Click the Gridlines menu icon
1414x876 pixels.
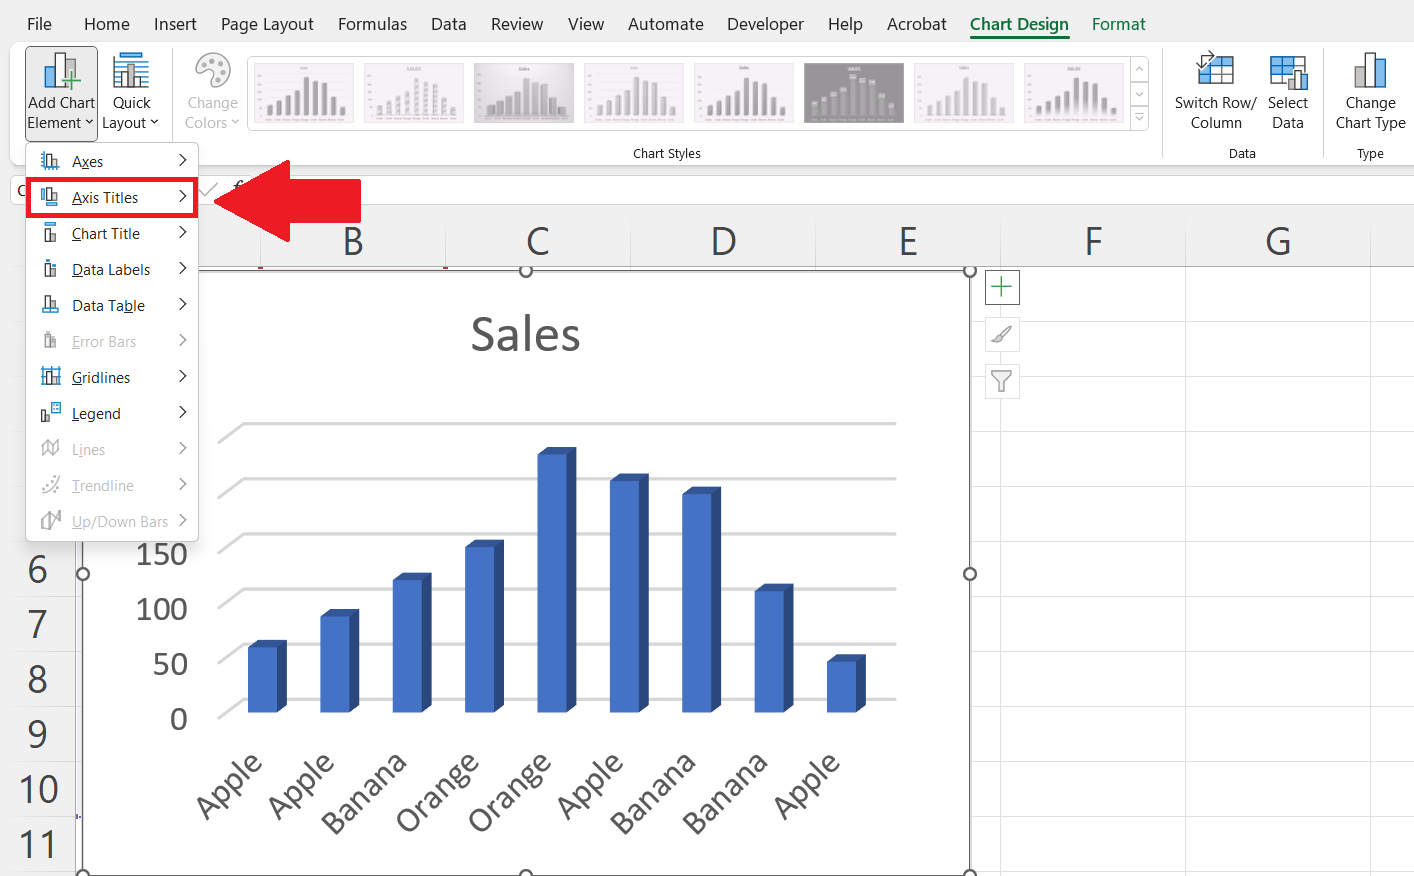pos(51,377)
